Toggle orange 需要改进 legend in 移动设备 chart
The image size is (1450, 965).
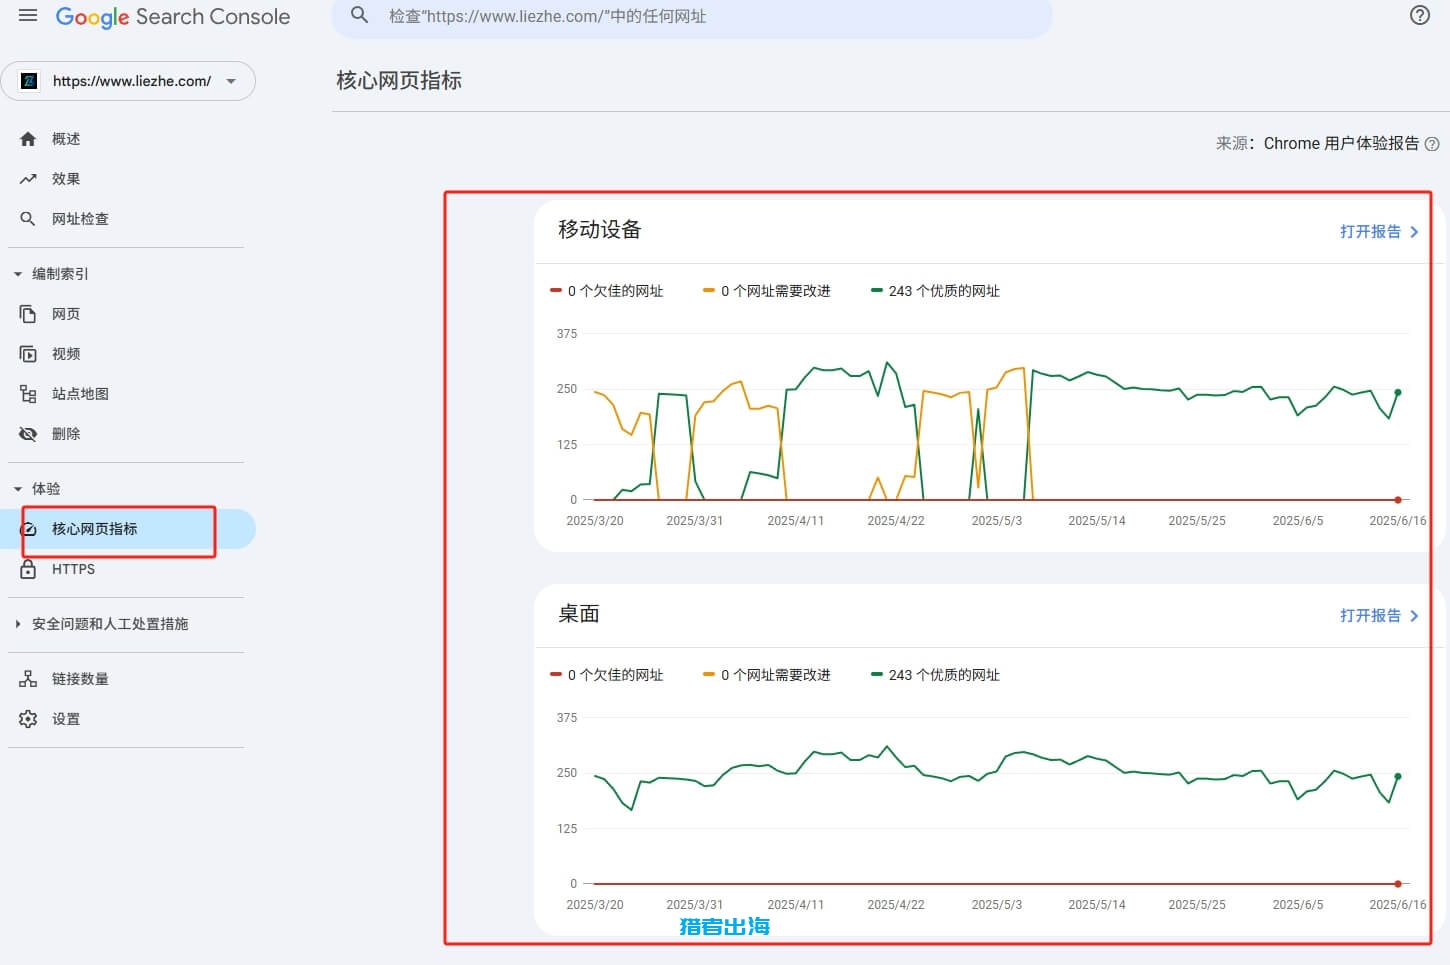tap(767, 291)
